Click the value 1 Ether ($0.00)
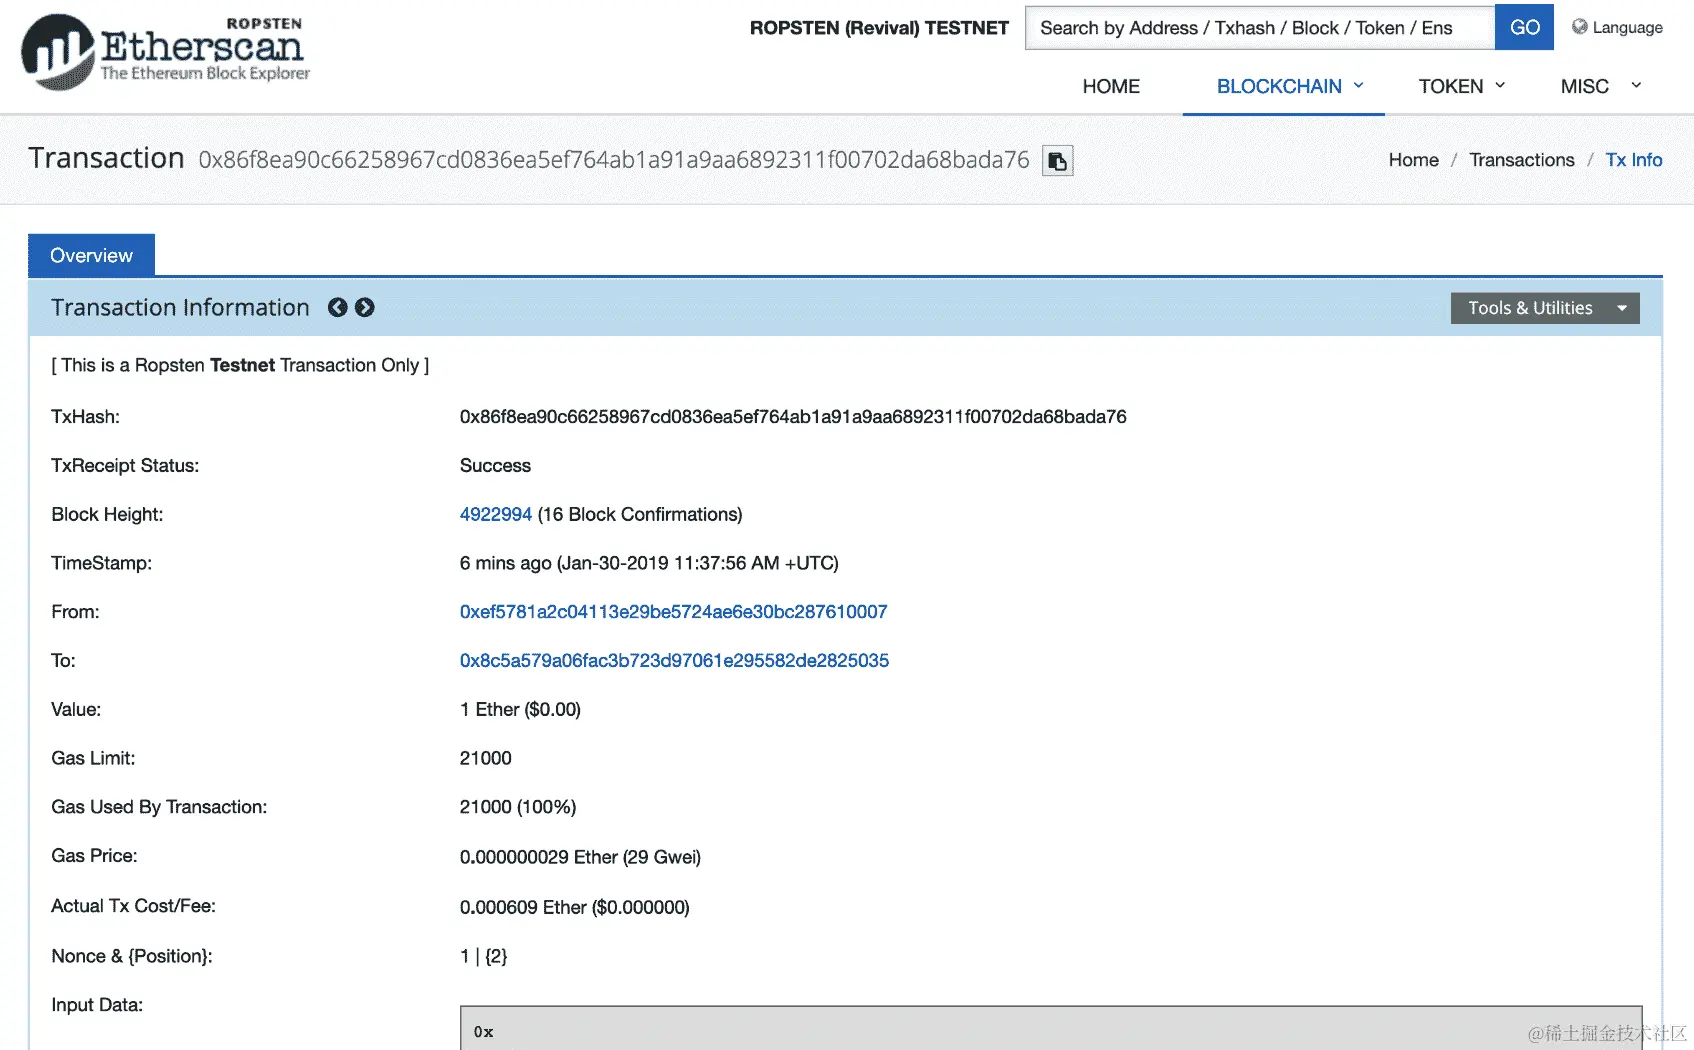 [520, 710]
